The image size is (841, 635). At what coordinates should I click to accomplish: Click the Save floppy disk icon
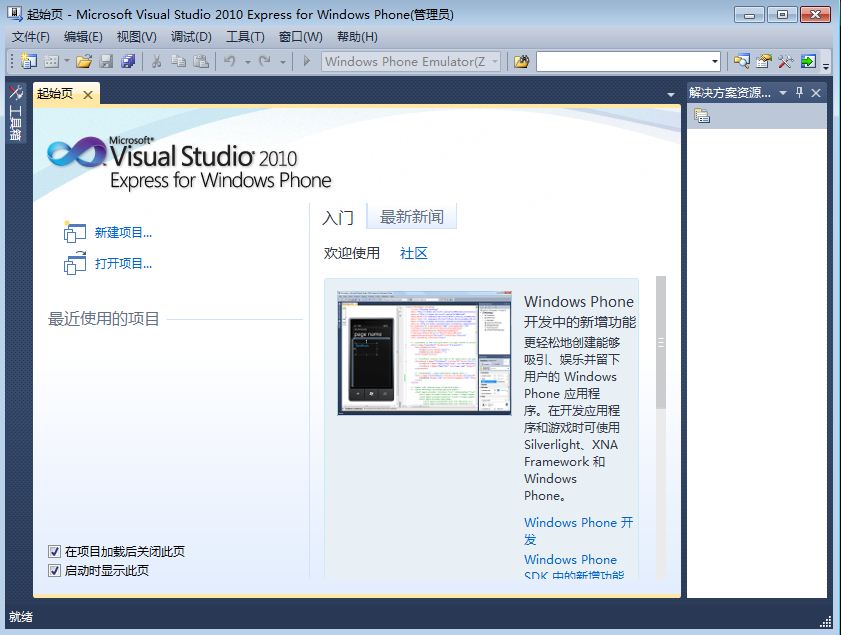click(x=106, y=62)
